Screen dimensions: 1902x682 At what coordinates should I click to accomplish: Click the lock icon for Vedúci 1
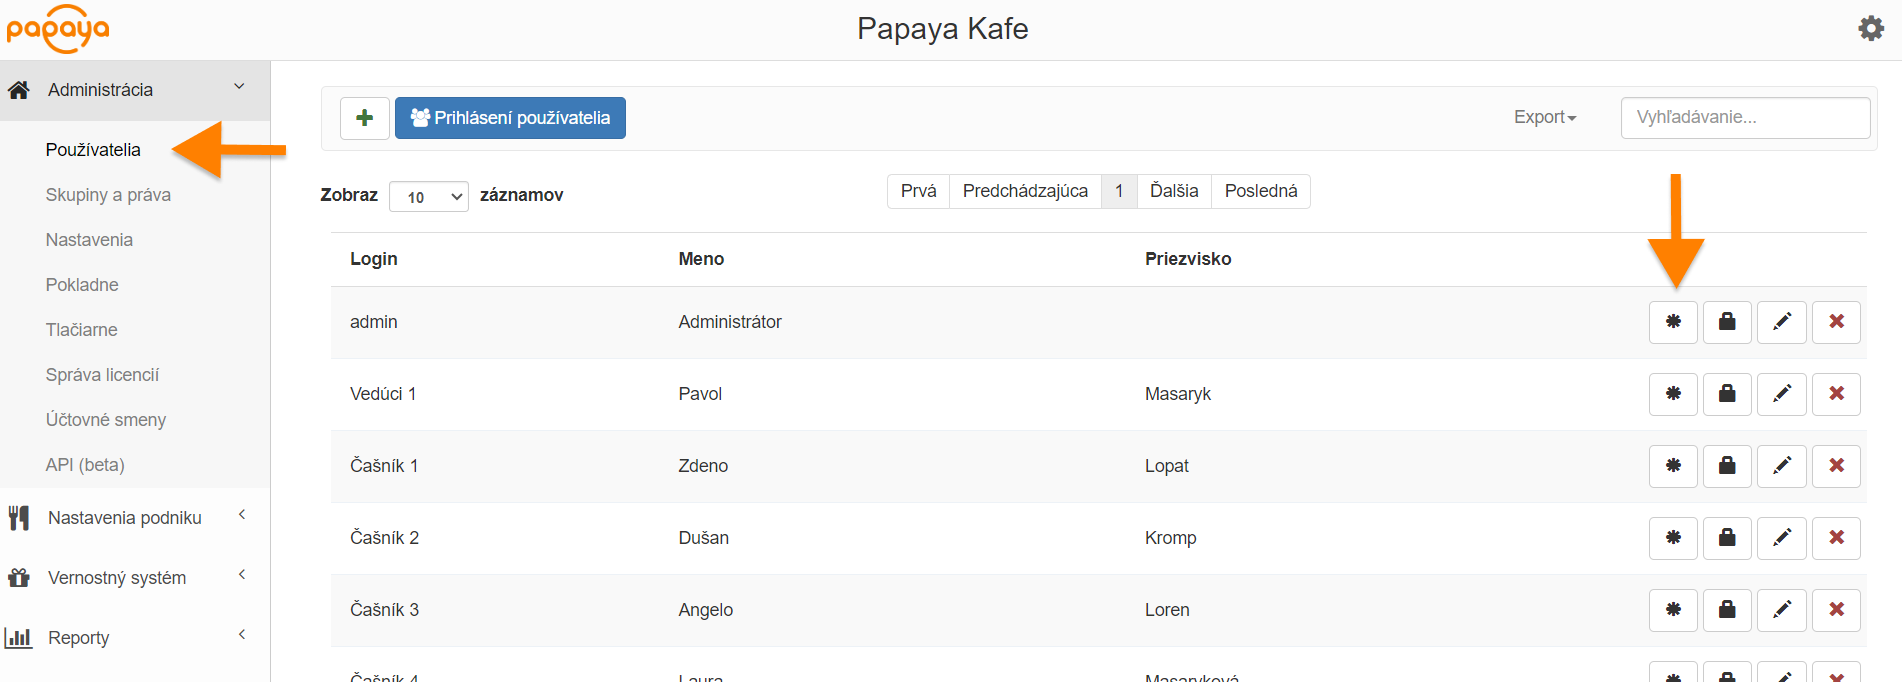[1727, 394]
